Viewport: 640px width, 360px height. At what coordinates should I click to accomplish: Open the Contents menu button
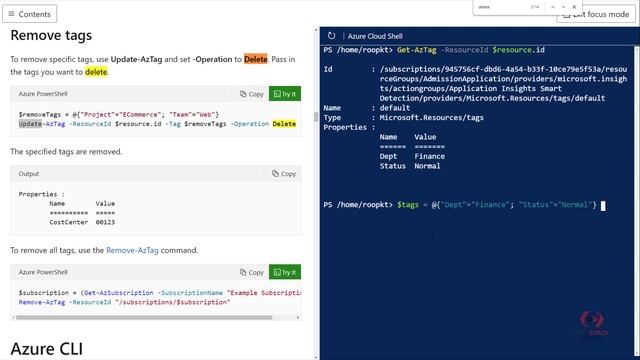tap(29, 14)
